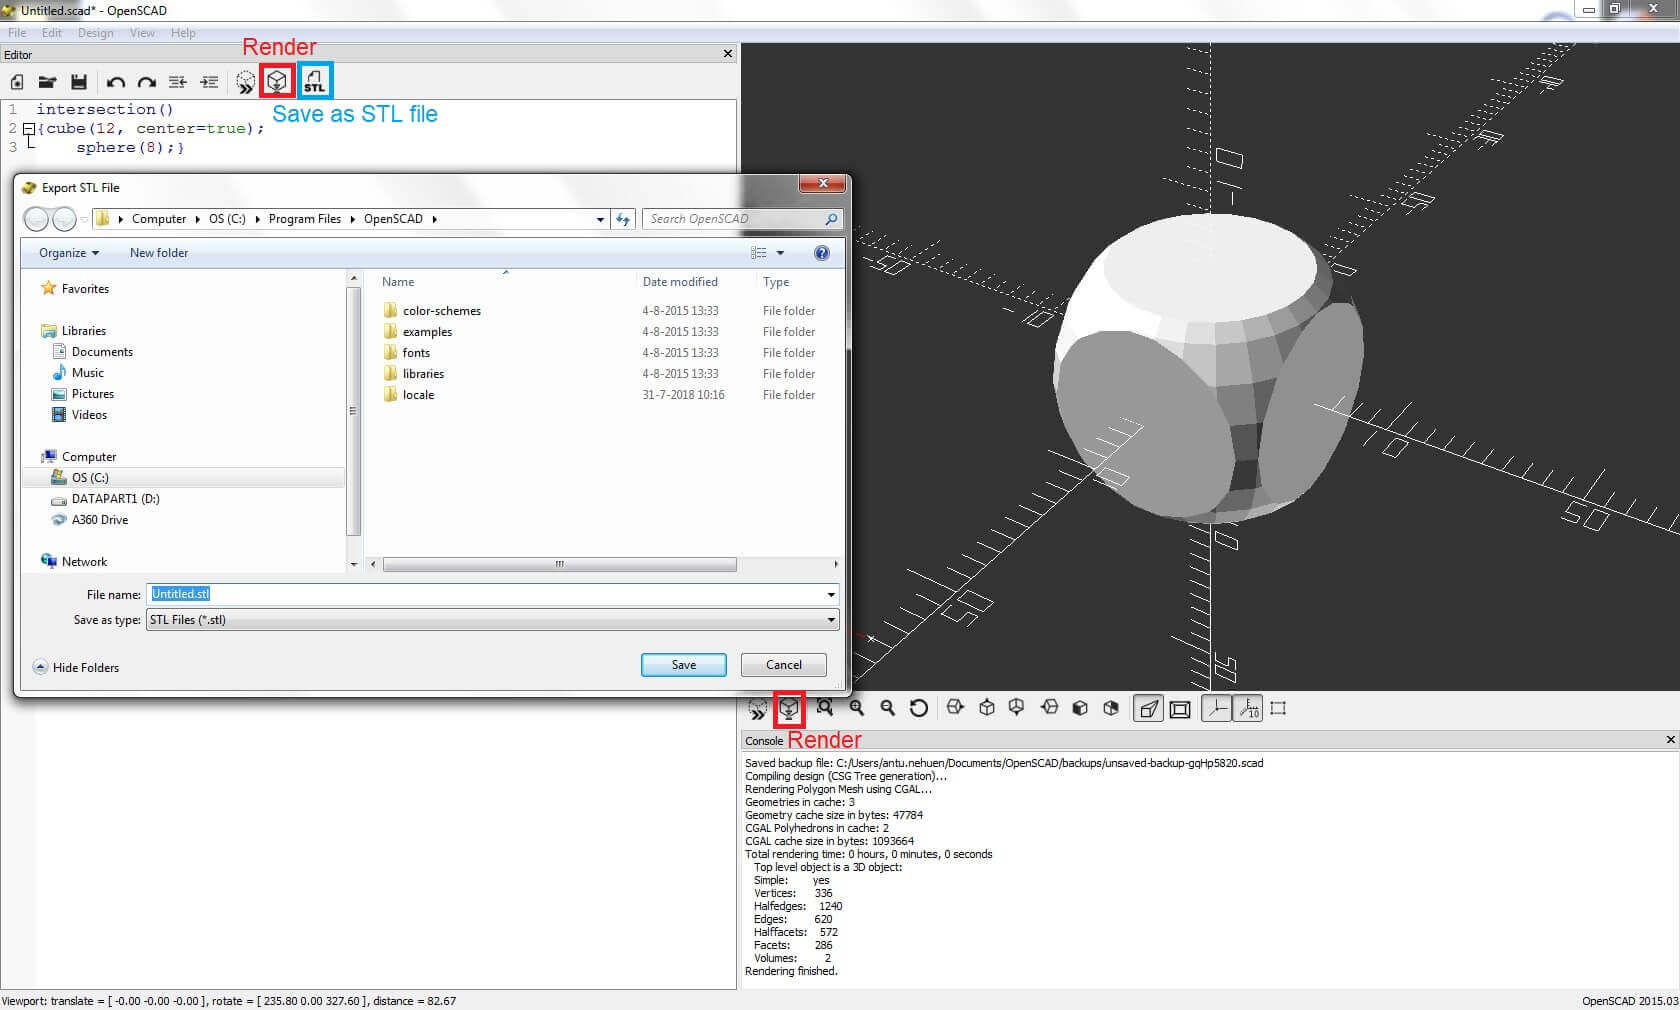Open the View menu
The image size is (1680, 1010).
[x=141, y=33]
